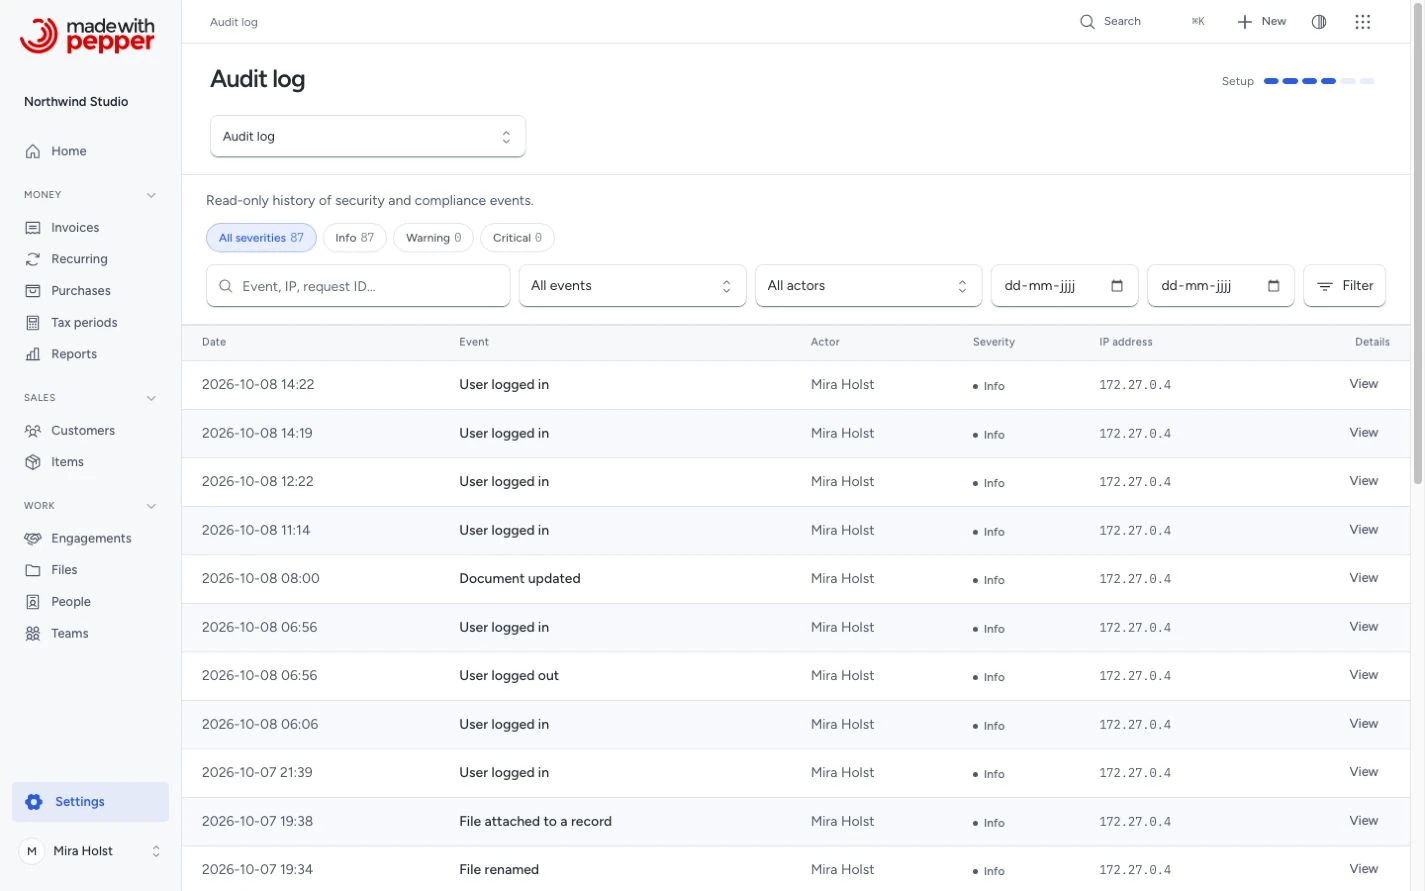Select the Info severity chip
Viewport: 1425px width, 891px height.
click(355, 238)
